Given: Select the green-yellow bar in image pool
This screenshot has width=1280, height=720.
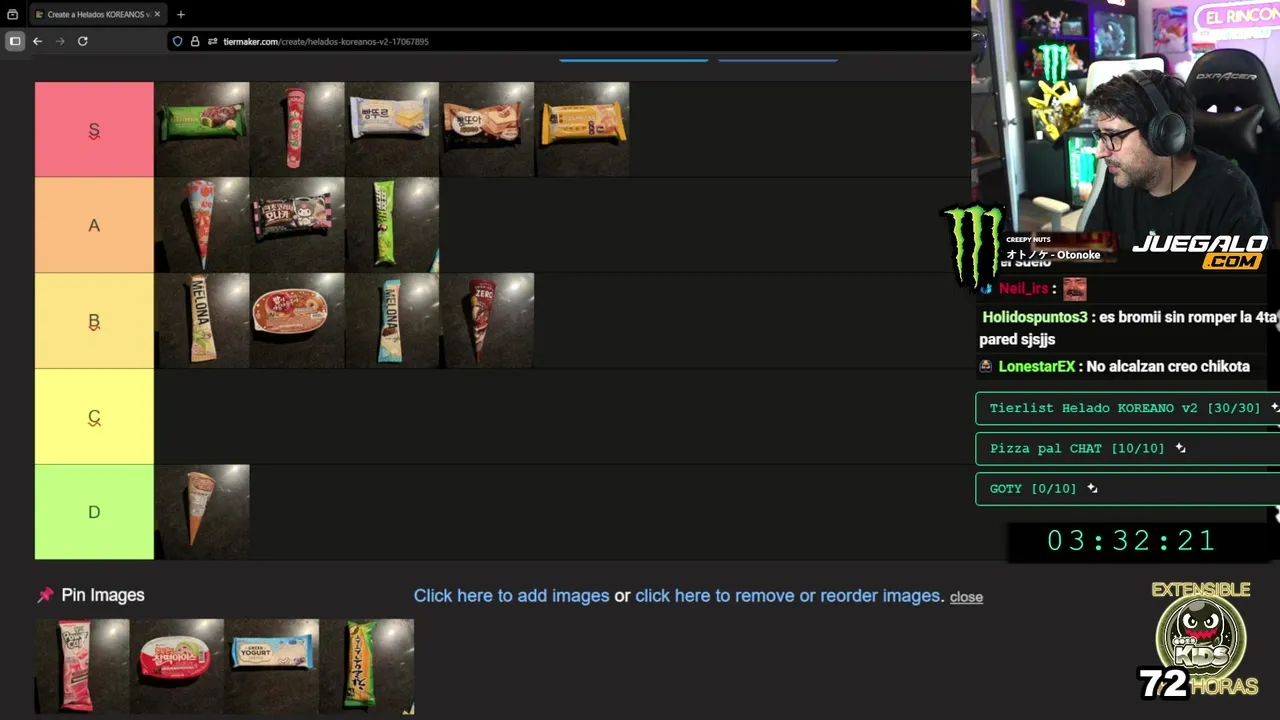Looking at the screenshot, I should [367, 666].
